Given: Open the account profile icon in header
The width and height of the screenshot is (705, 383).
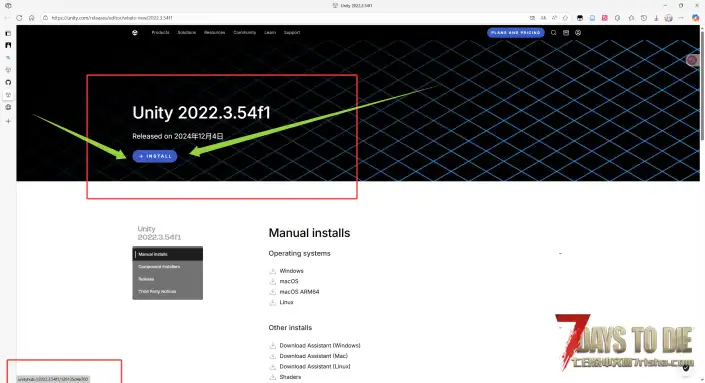Looking at the screenshot, I should (578, 32).
